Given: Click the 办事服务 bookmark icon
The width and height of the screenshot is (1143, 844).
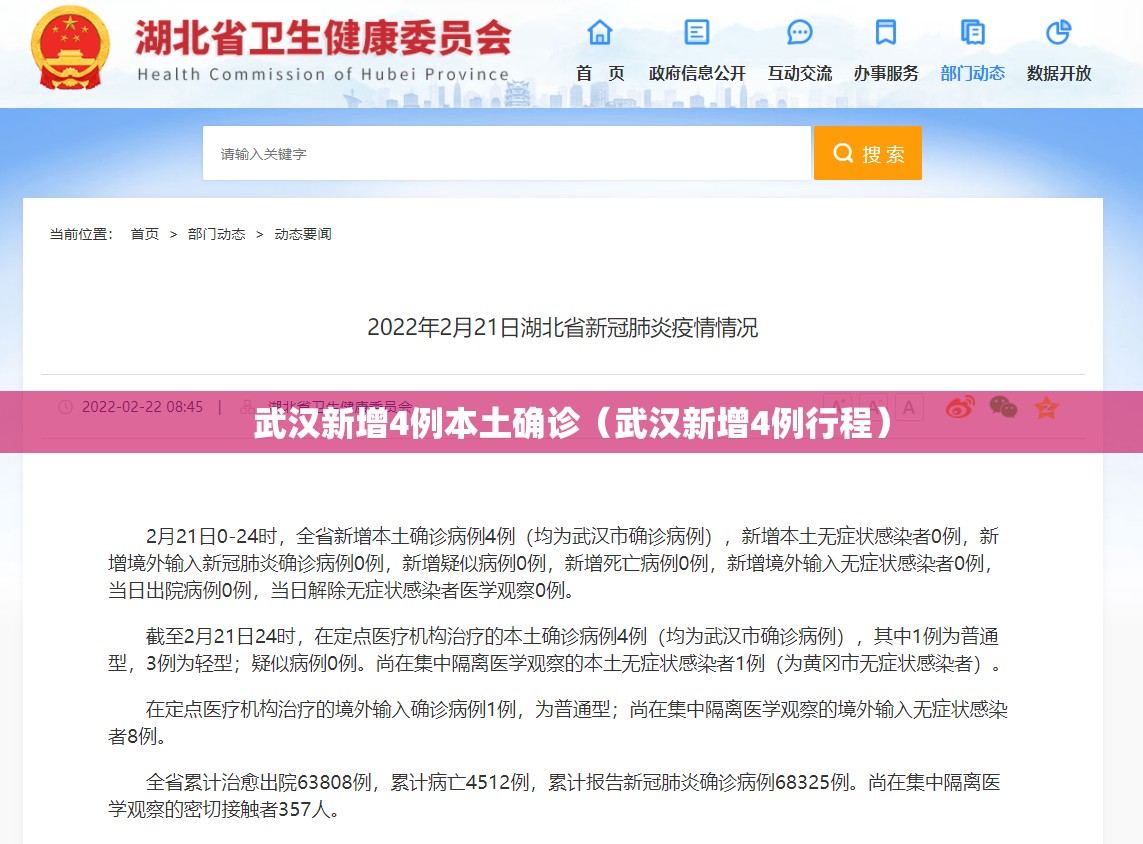Looking at the screenshot, I should click(886, 32).
